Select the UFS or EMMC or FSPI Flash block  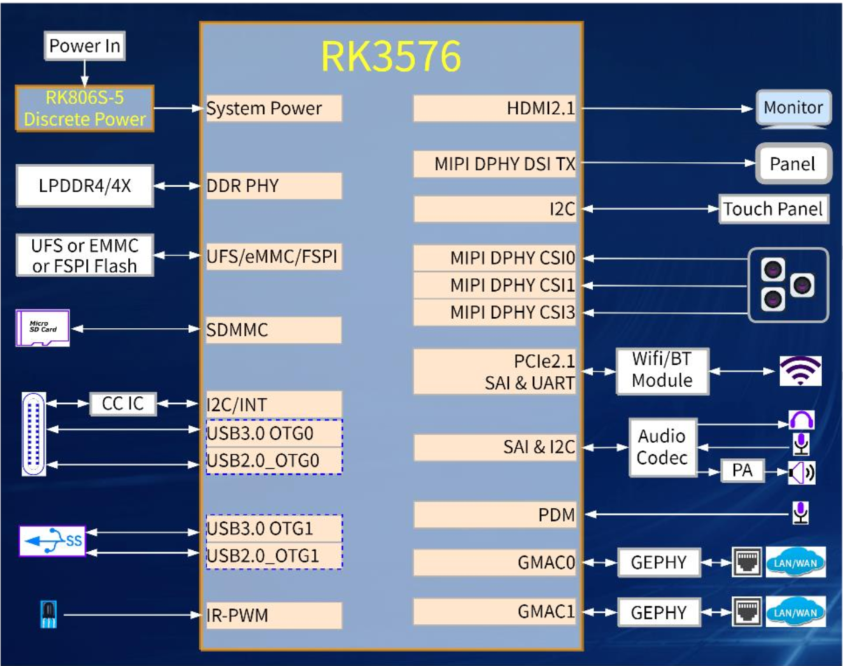85,255
